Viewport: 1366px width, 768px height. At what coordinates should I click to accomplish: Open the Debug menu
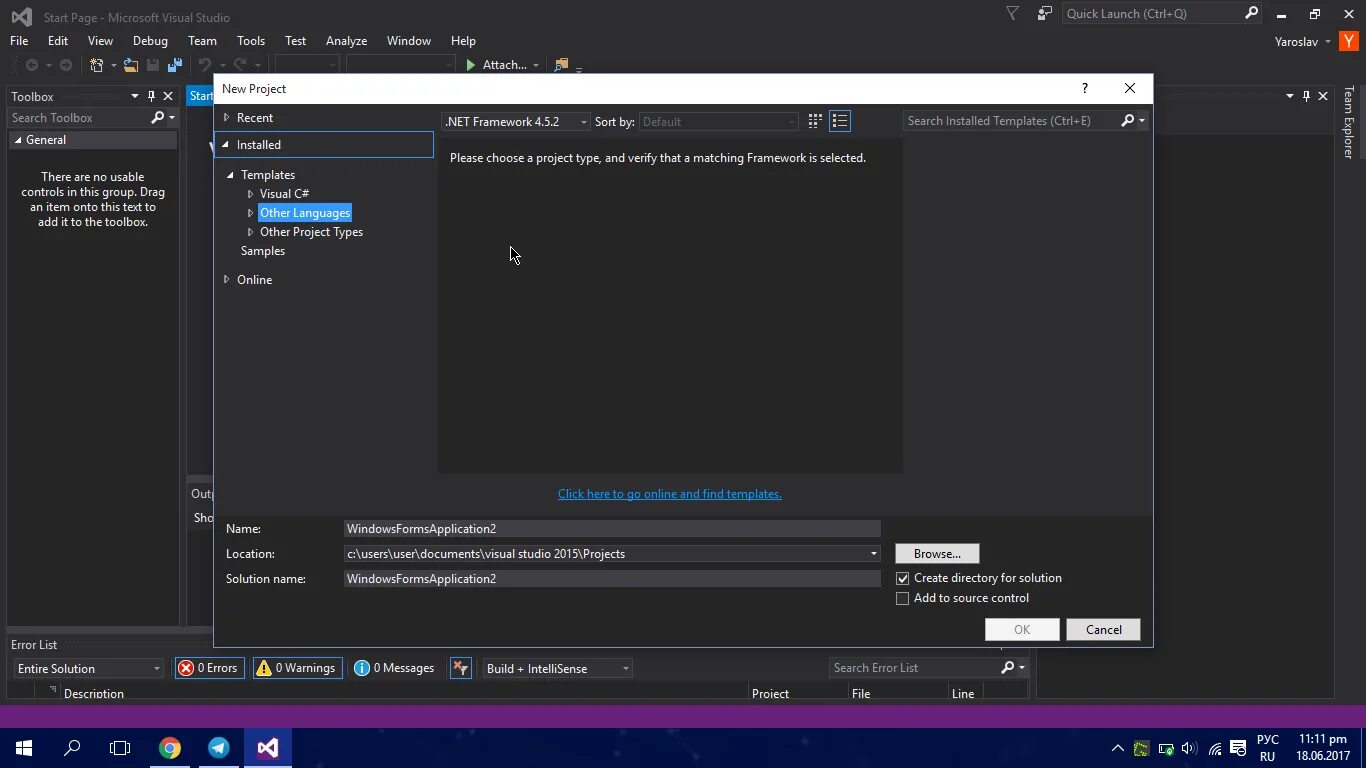point(150,41)
